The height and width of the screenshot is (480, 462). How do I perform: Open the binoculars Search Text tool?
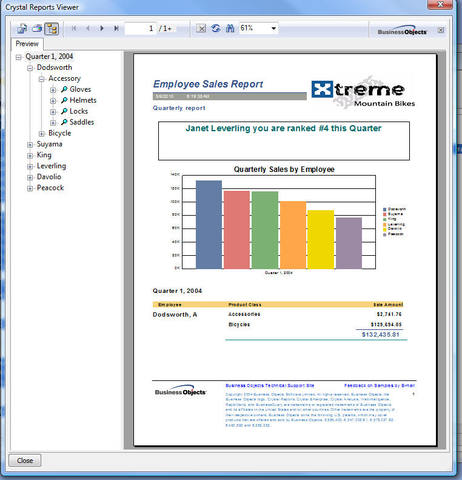(x=230, y=29)
